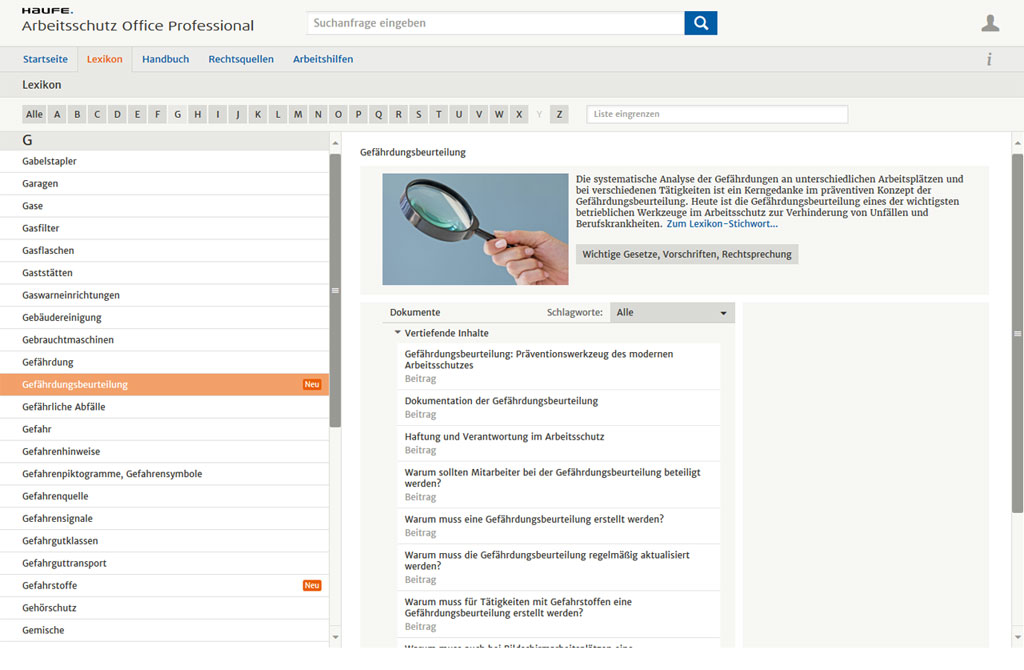This screenshot has height=670, width=1024.
Task: Click the lexicon list scroll-down arrow
Action: click(x=335, y=637)
